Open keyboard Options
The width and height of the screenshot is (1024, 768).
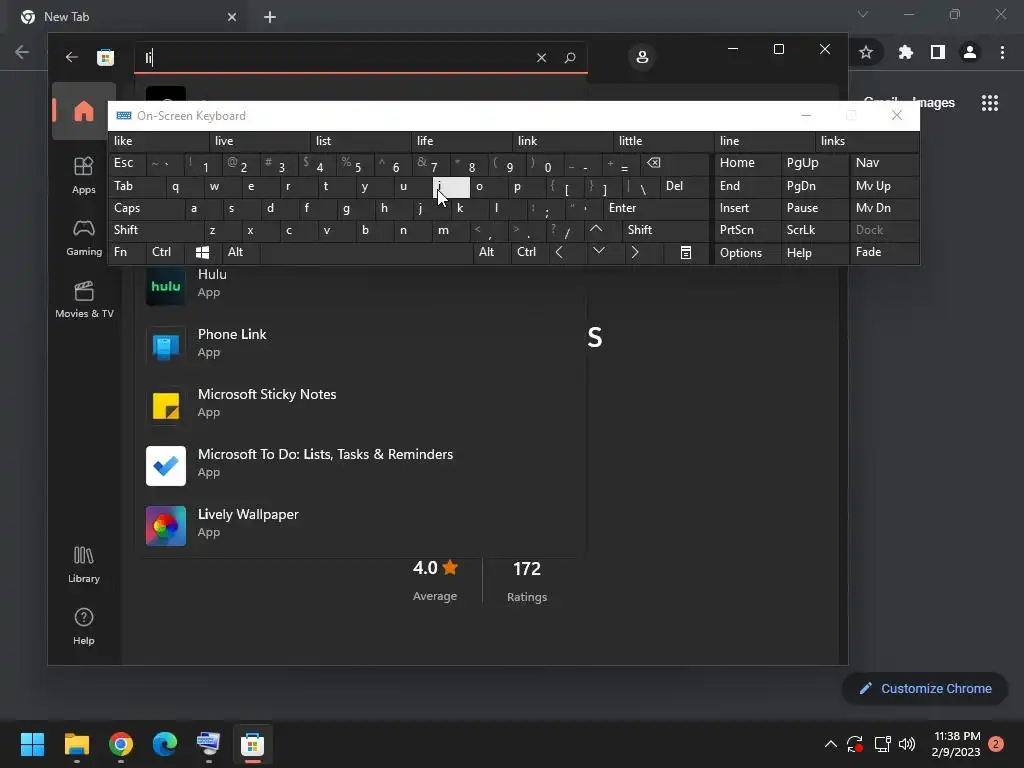746,252
